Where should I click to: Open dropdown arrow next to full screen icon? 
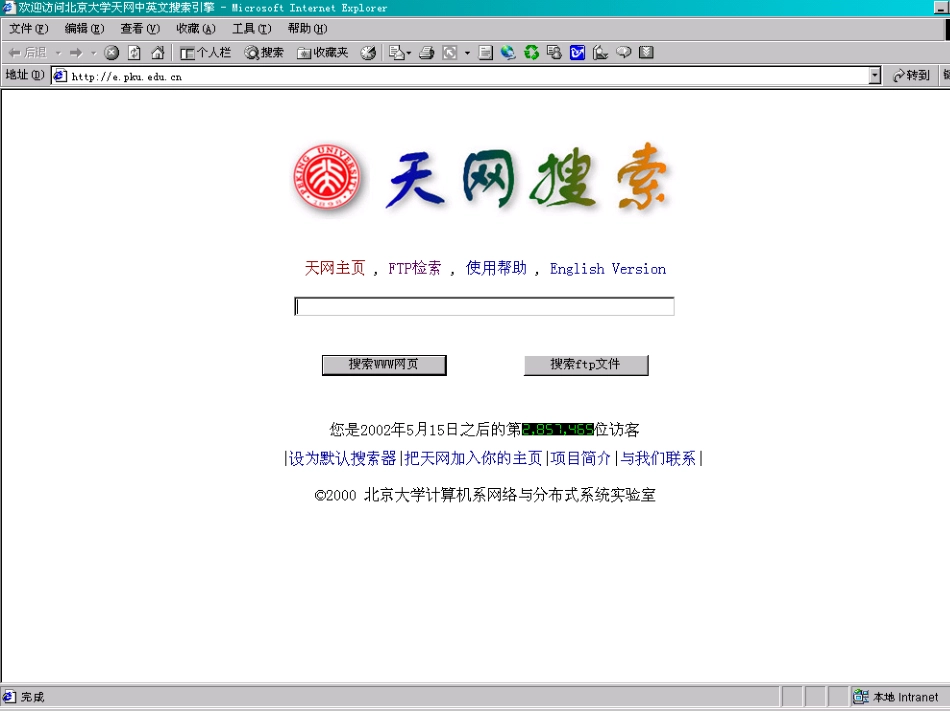[467, 53]
